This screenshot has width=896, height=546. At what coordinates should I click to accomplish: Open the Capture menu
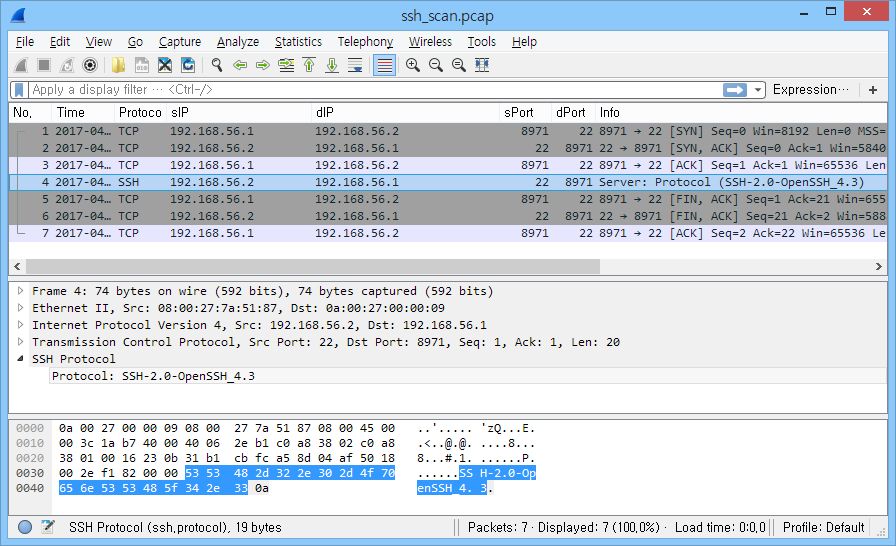coord(179,42)
